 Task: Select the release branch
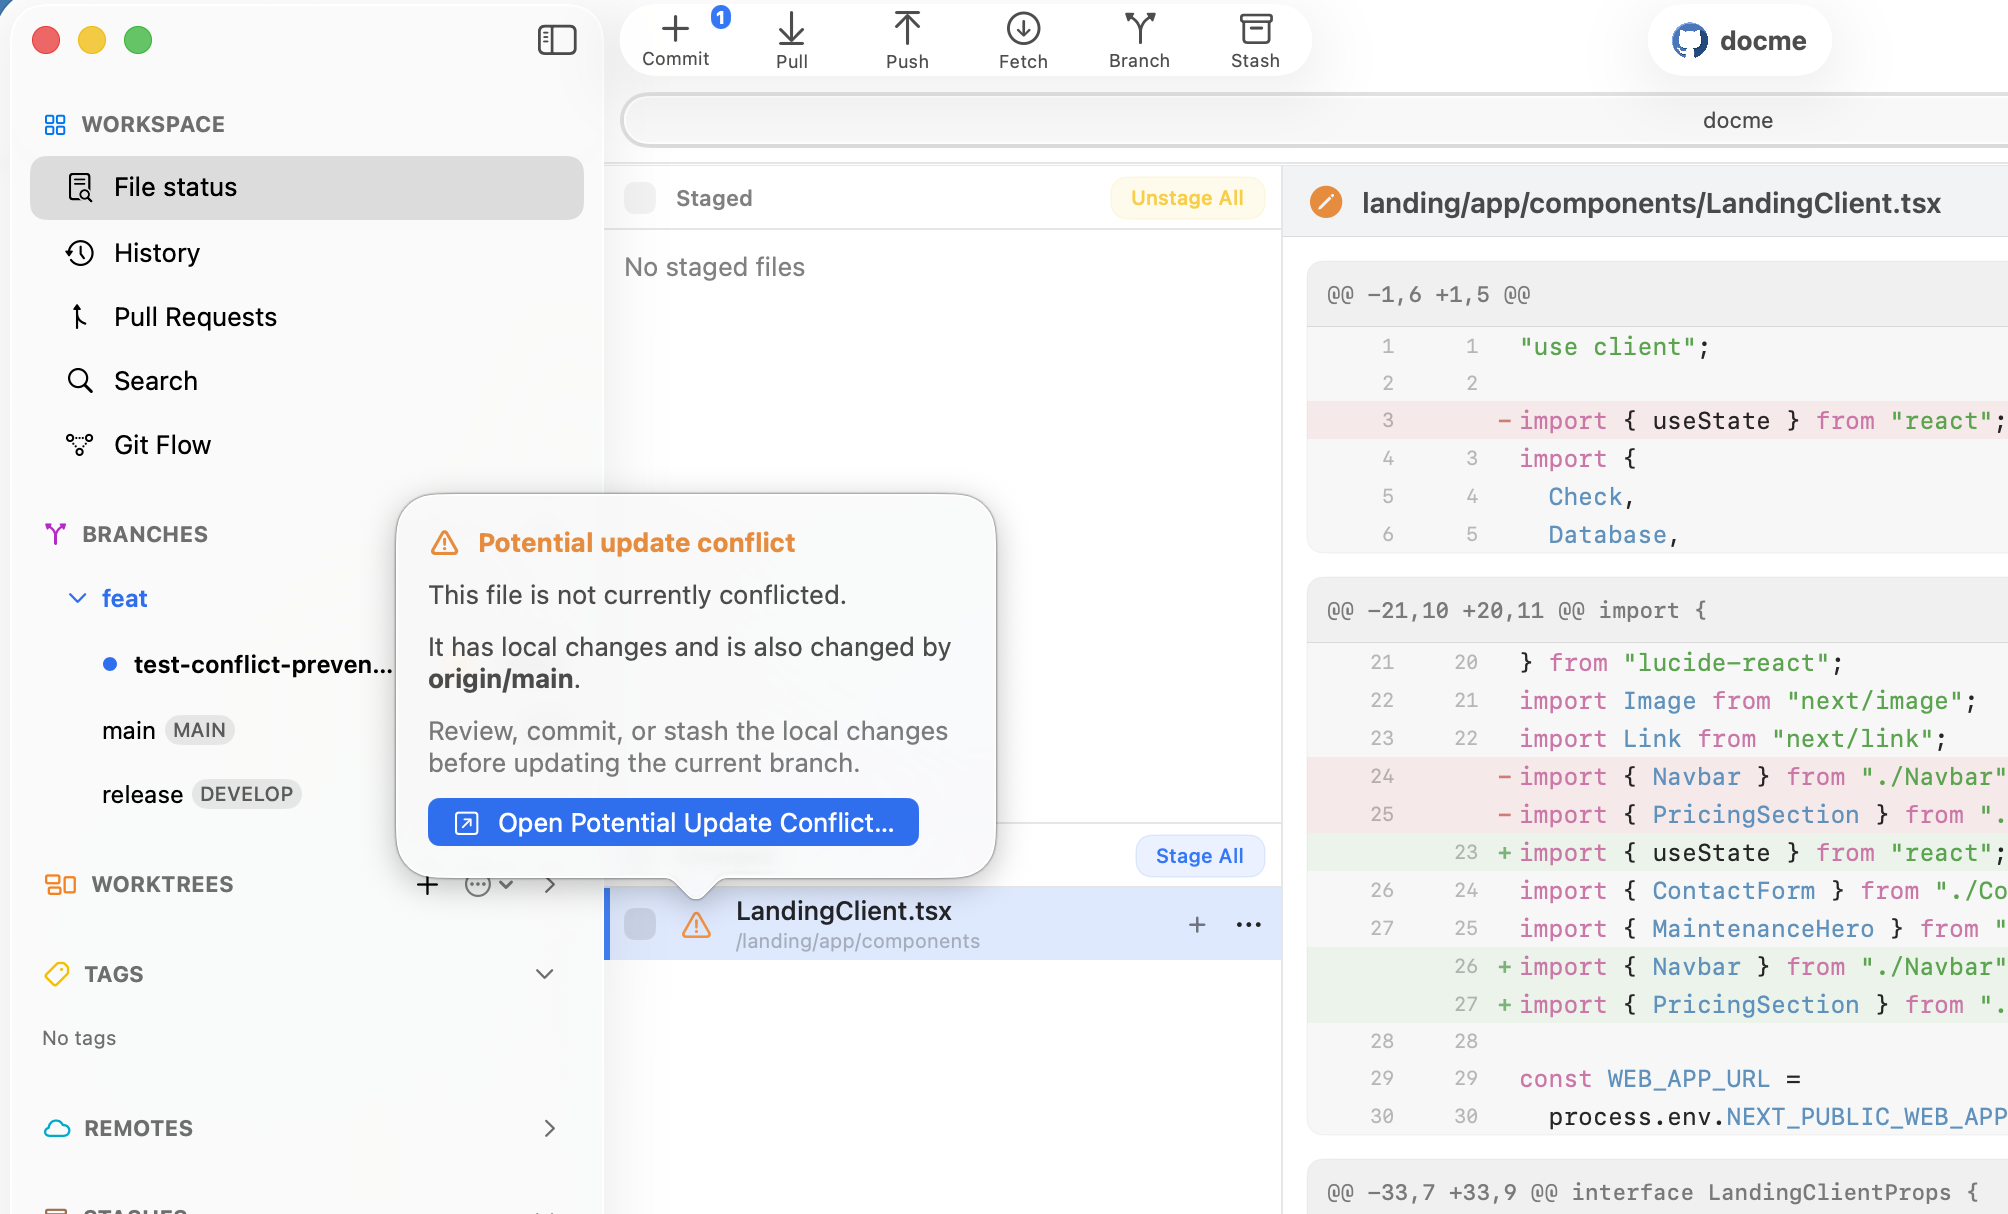pos(142,794)
